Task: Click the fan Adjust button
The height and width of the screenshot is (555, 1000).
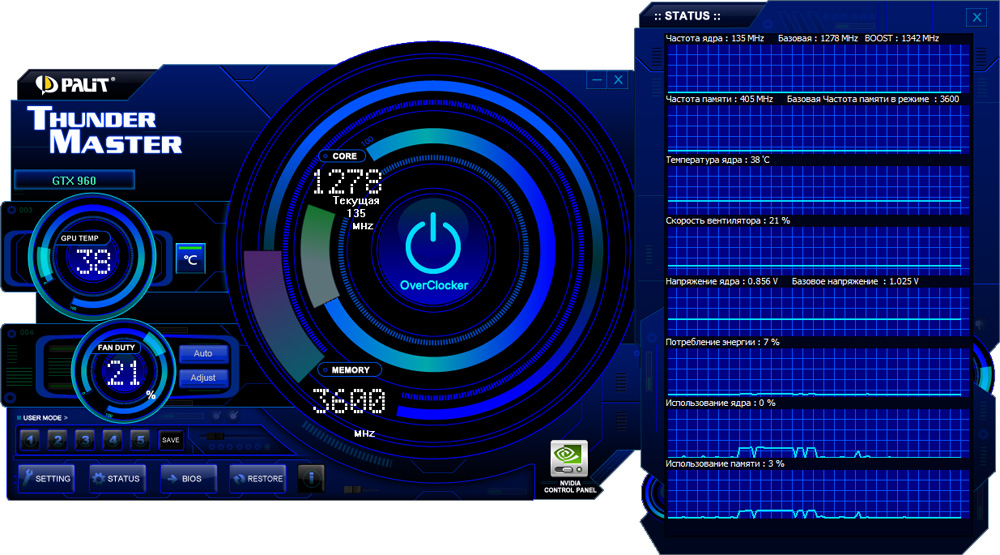Action: pyautogui.click(x=203, y=378)
